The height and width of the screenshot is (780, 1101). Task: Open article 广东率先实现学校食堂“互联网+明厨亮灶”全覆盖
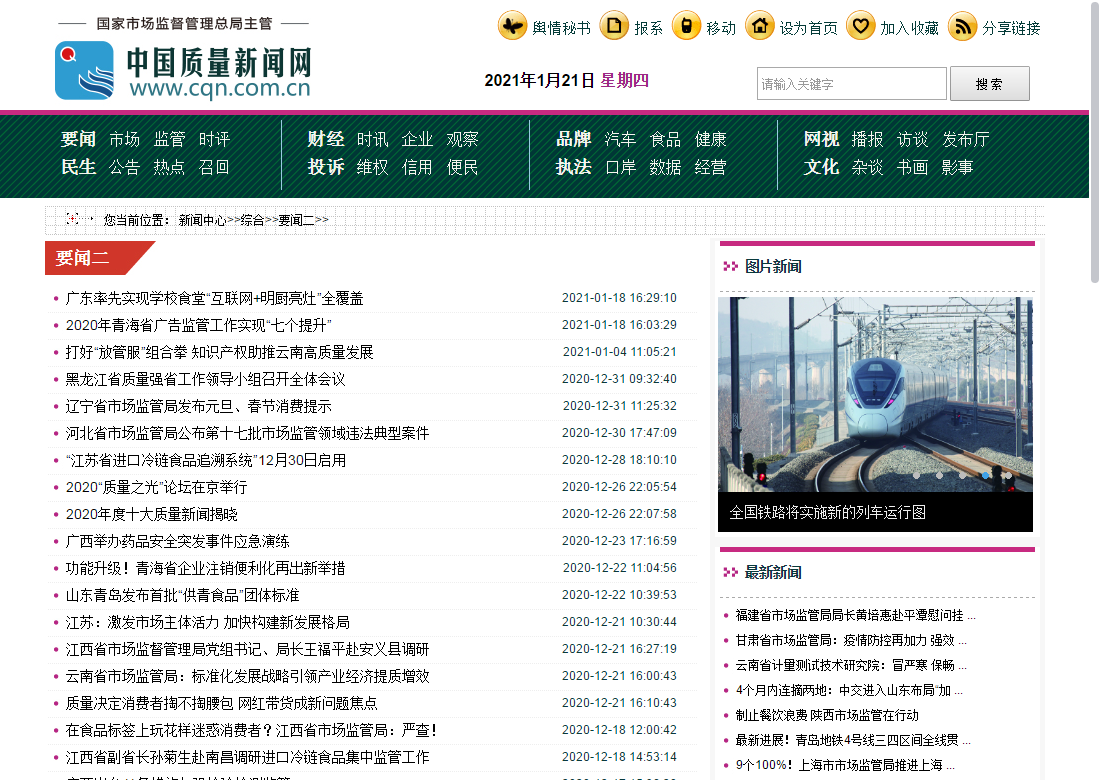tap(214, 298)
